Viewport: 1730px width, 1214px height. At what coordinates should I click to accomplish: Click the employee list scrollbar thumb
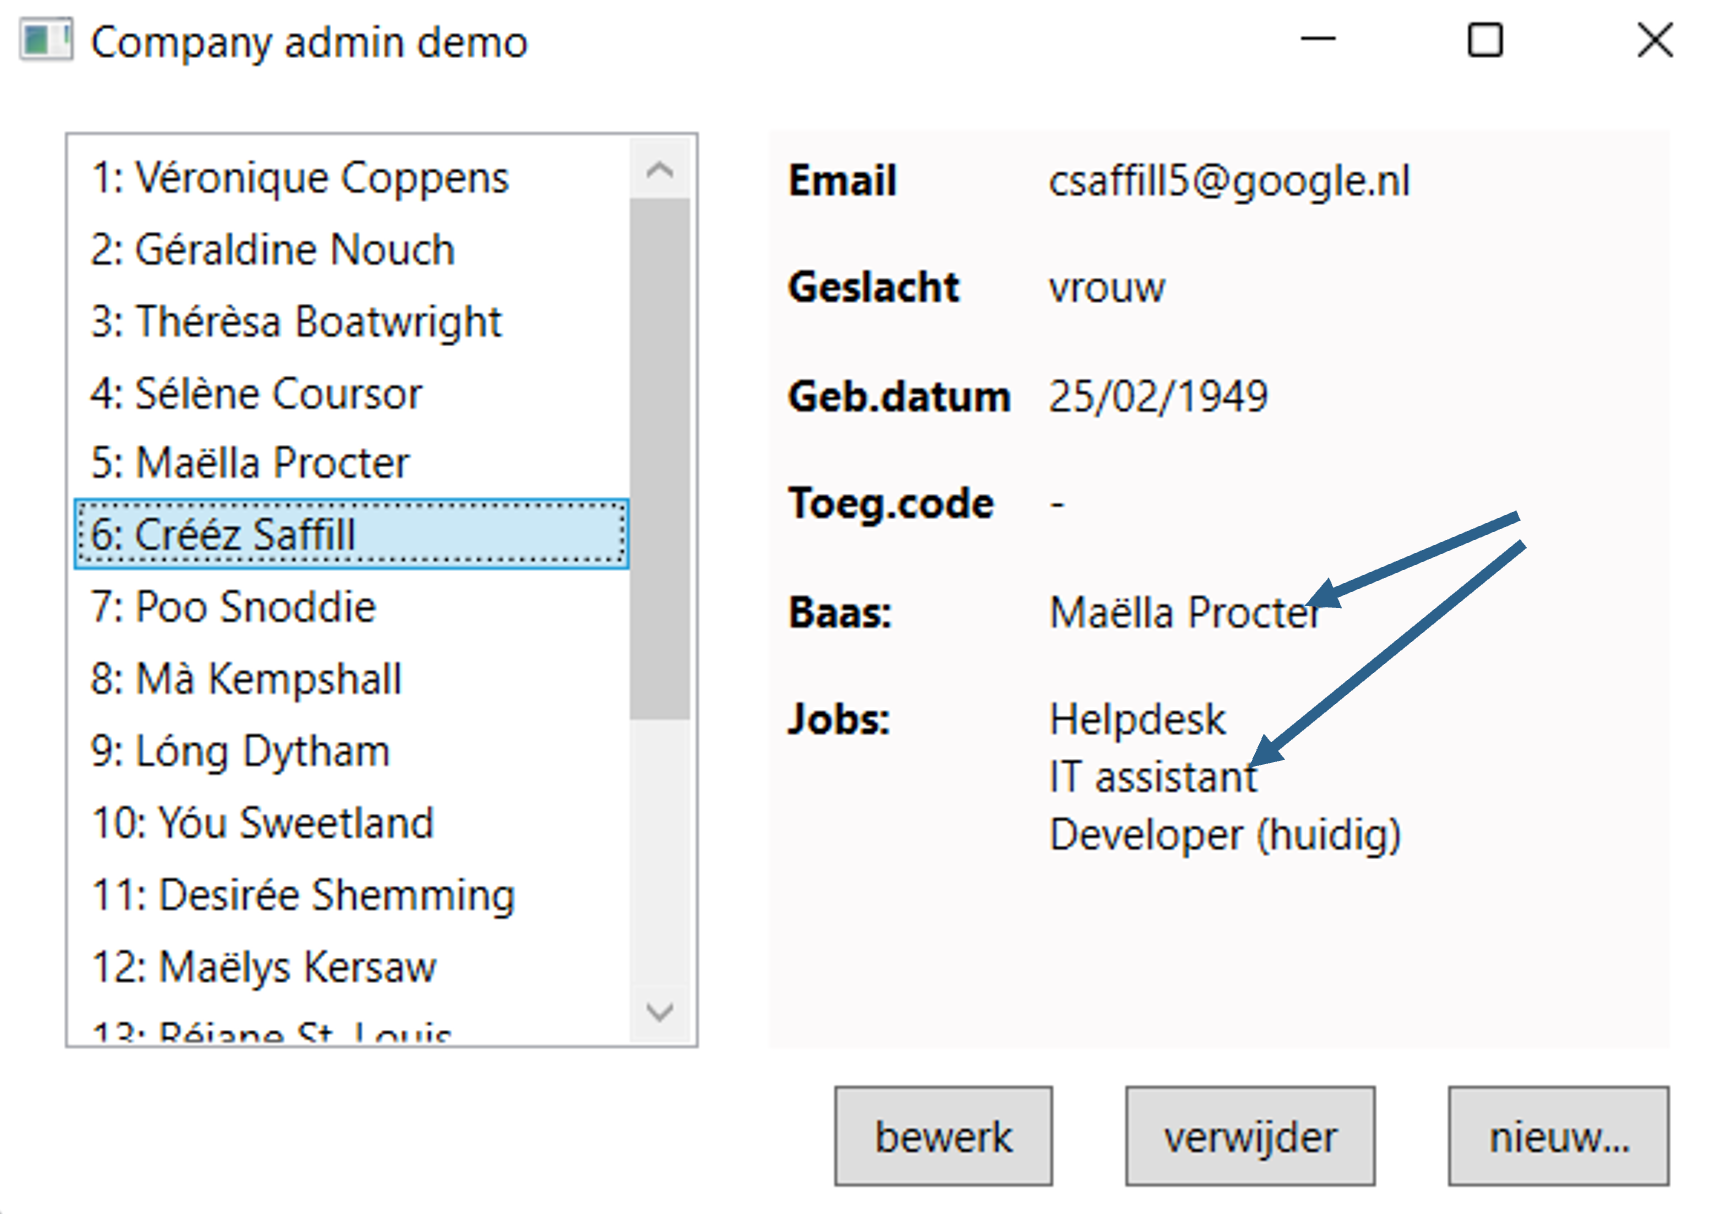[659, 458]
